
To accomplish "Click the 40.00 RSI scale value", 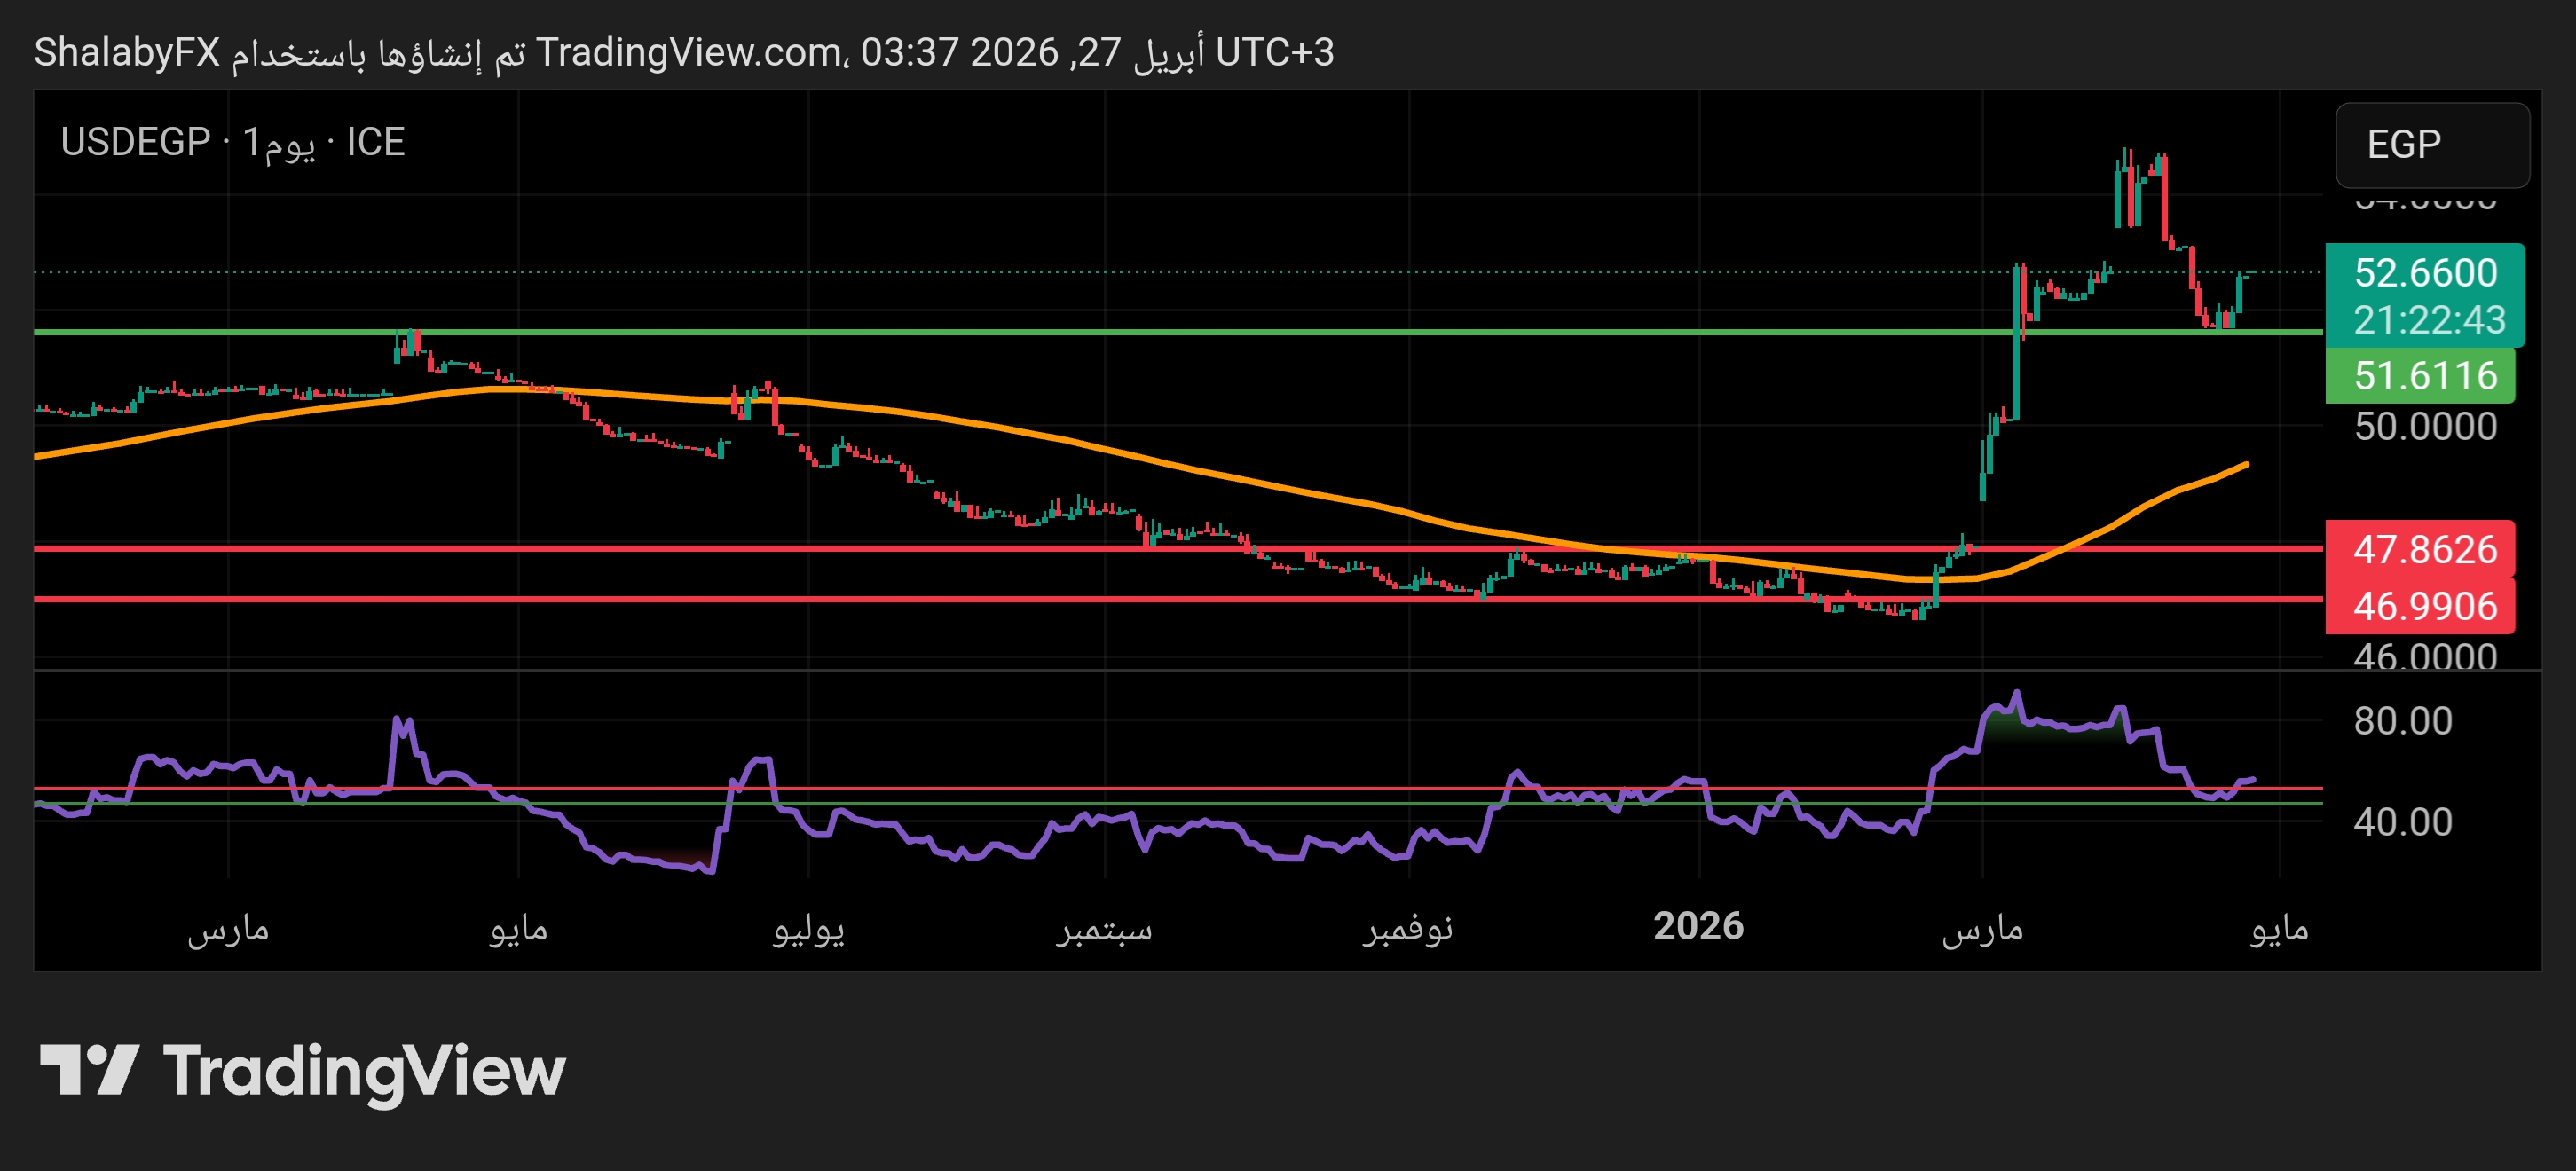I will coord(2402,822).
